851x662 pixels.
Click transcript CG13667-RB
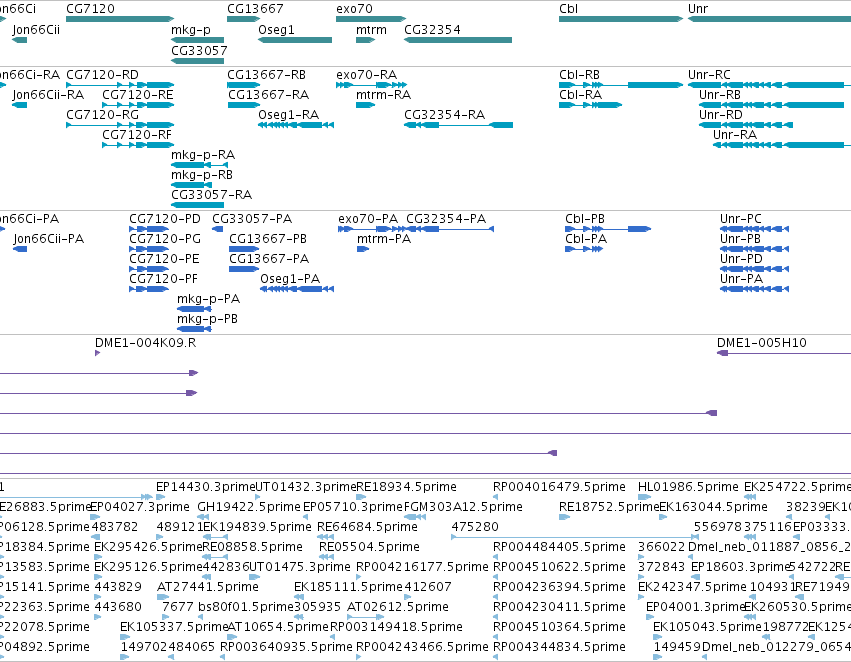(243, 85)
